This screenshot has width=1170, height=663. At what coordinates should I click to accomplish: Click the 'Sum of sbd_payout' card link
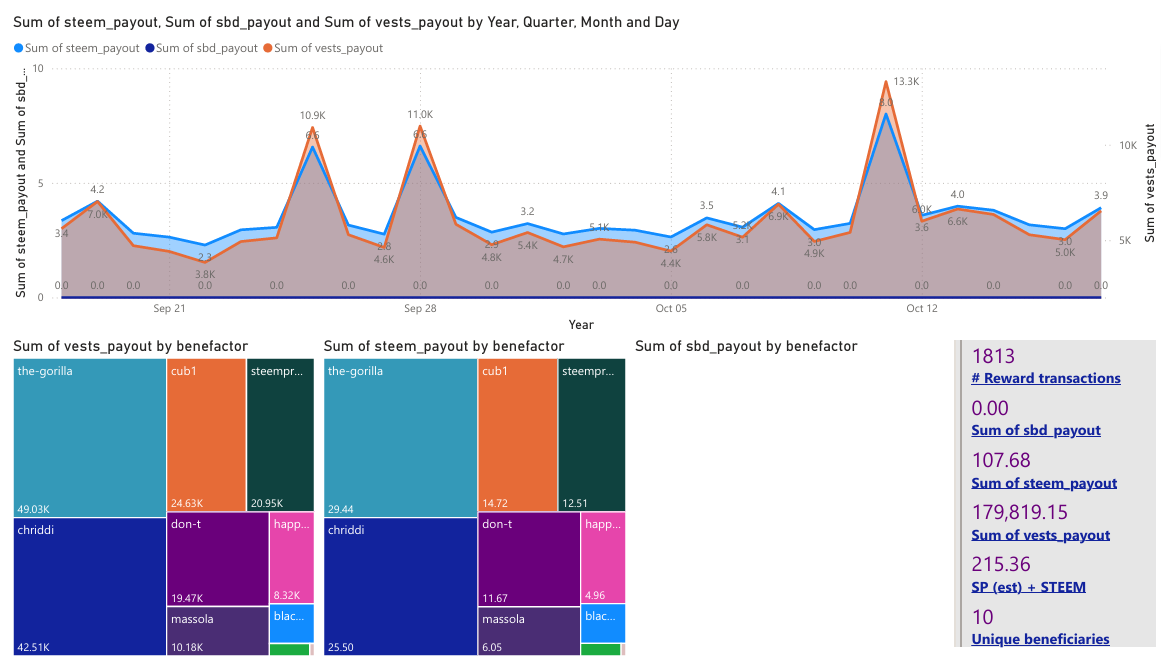click(1036, 430)
